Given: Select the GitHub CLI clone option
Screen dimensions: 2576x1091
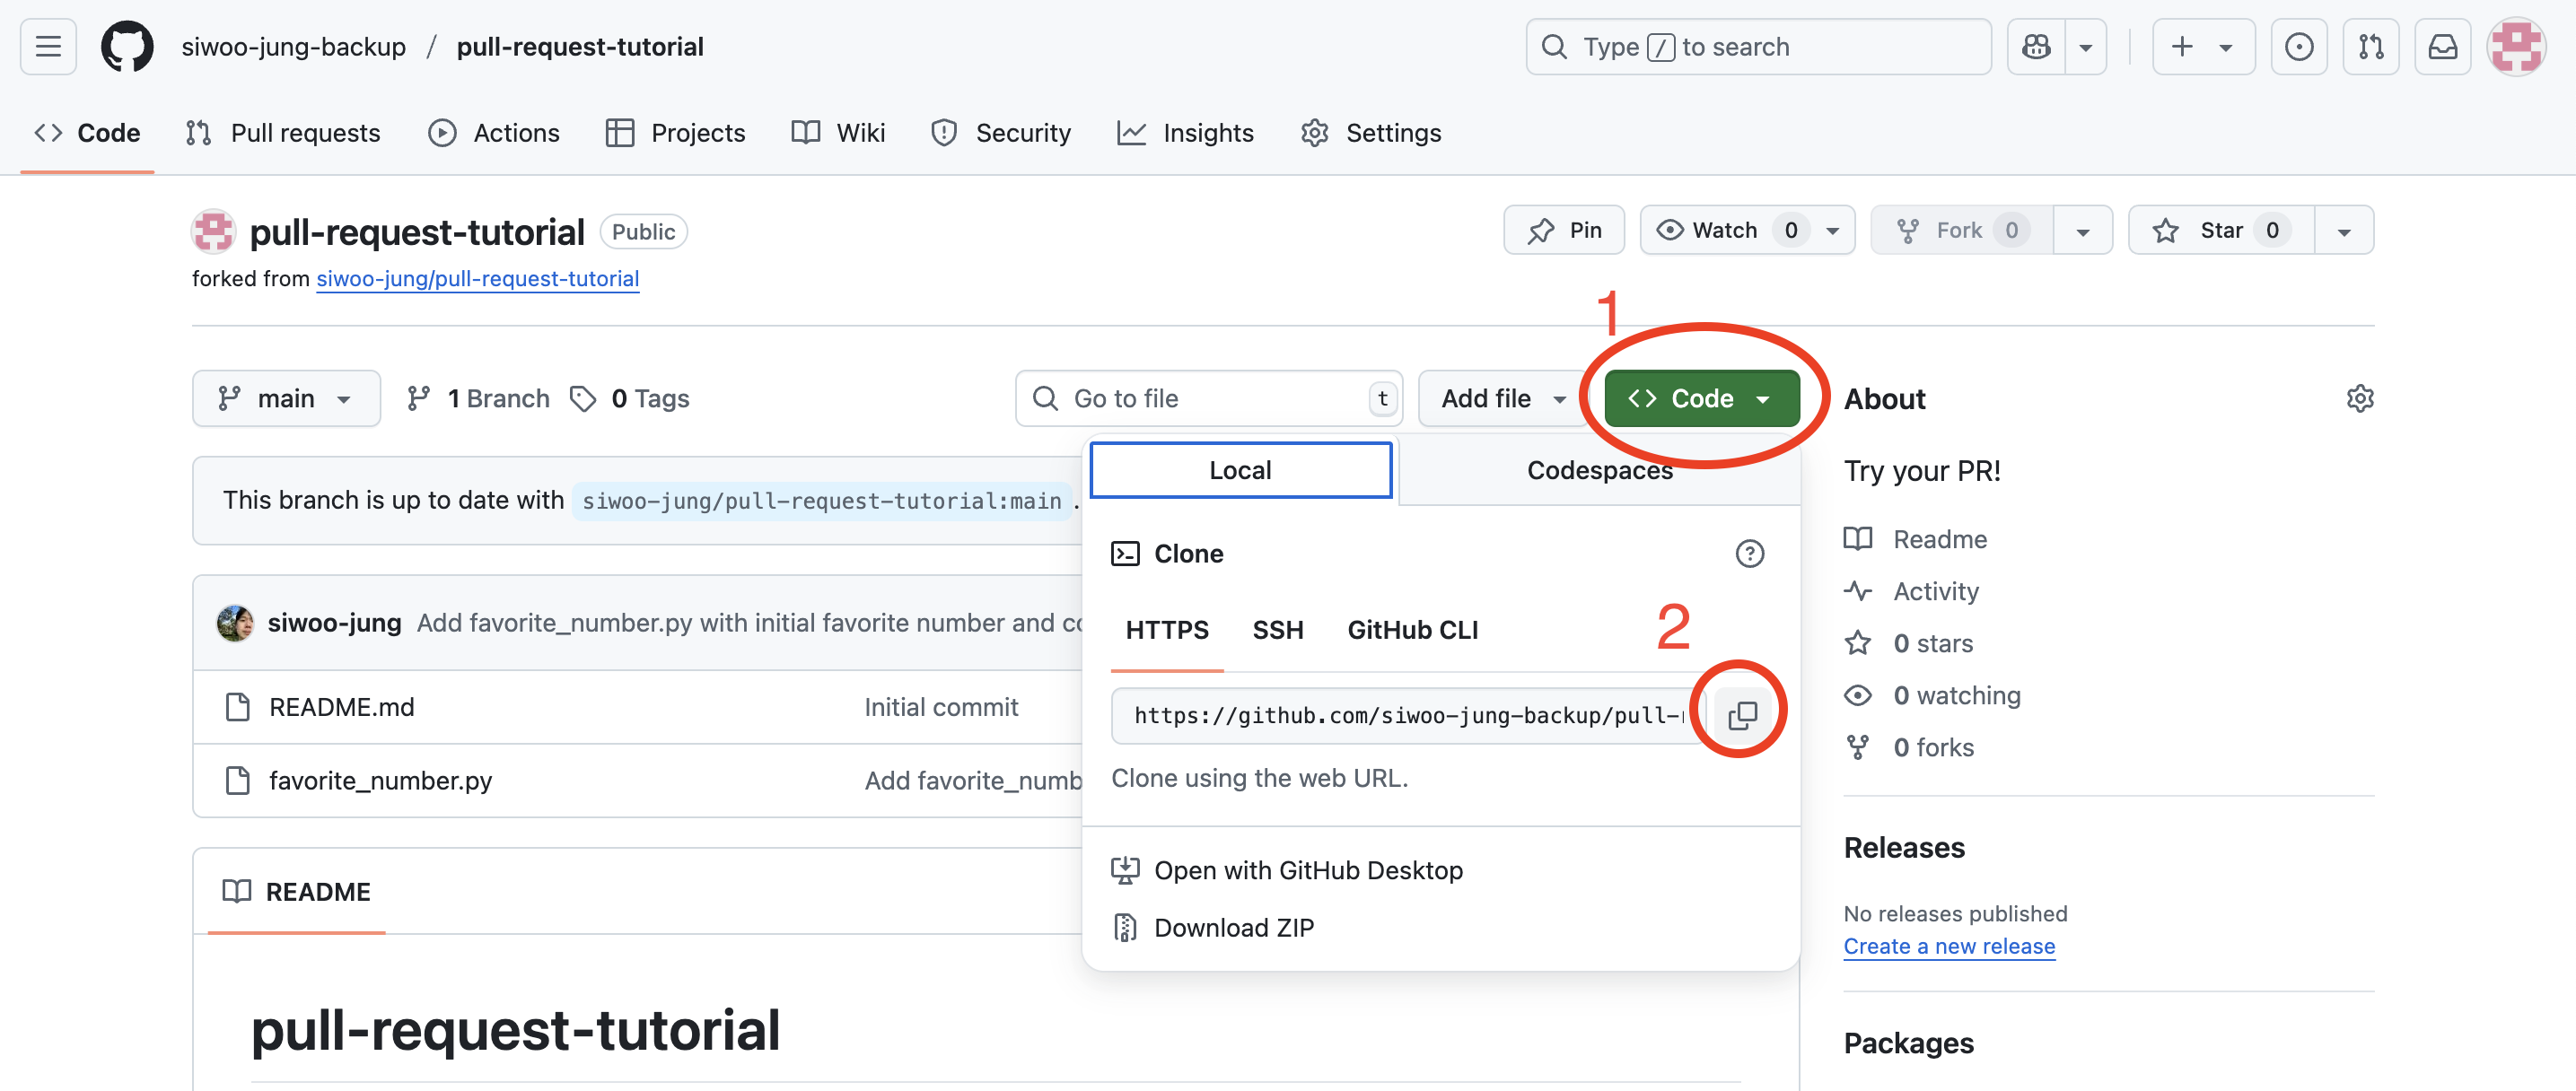Looking at the screenshot, I should click(x=1412, y=630).
